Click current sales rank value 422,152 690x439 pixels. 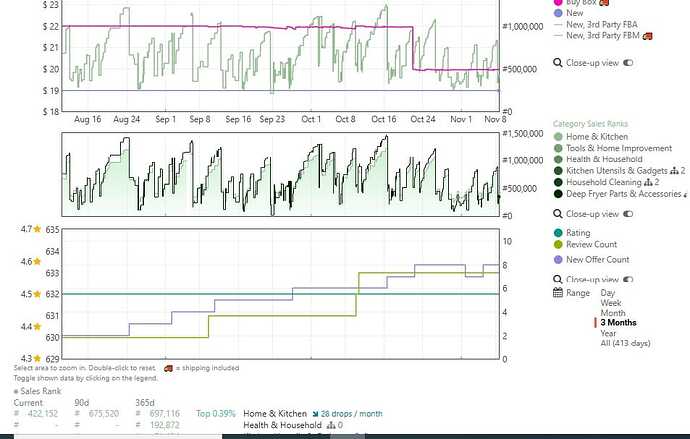coord(43,414)
